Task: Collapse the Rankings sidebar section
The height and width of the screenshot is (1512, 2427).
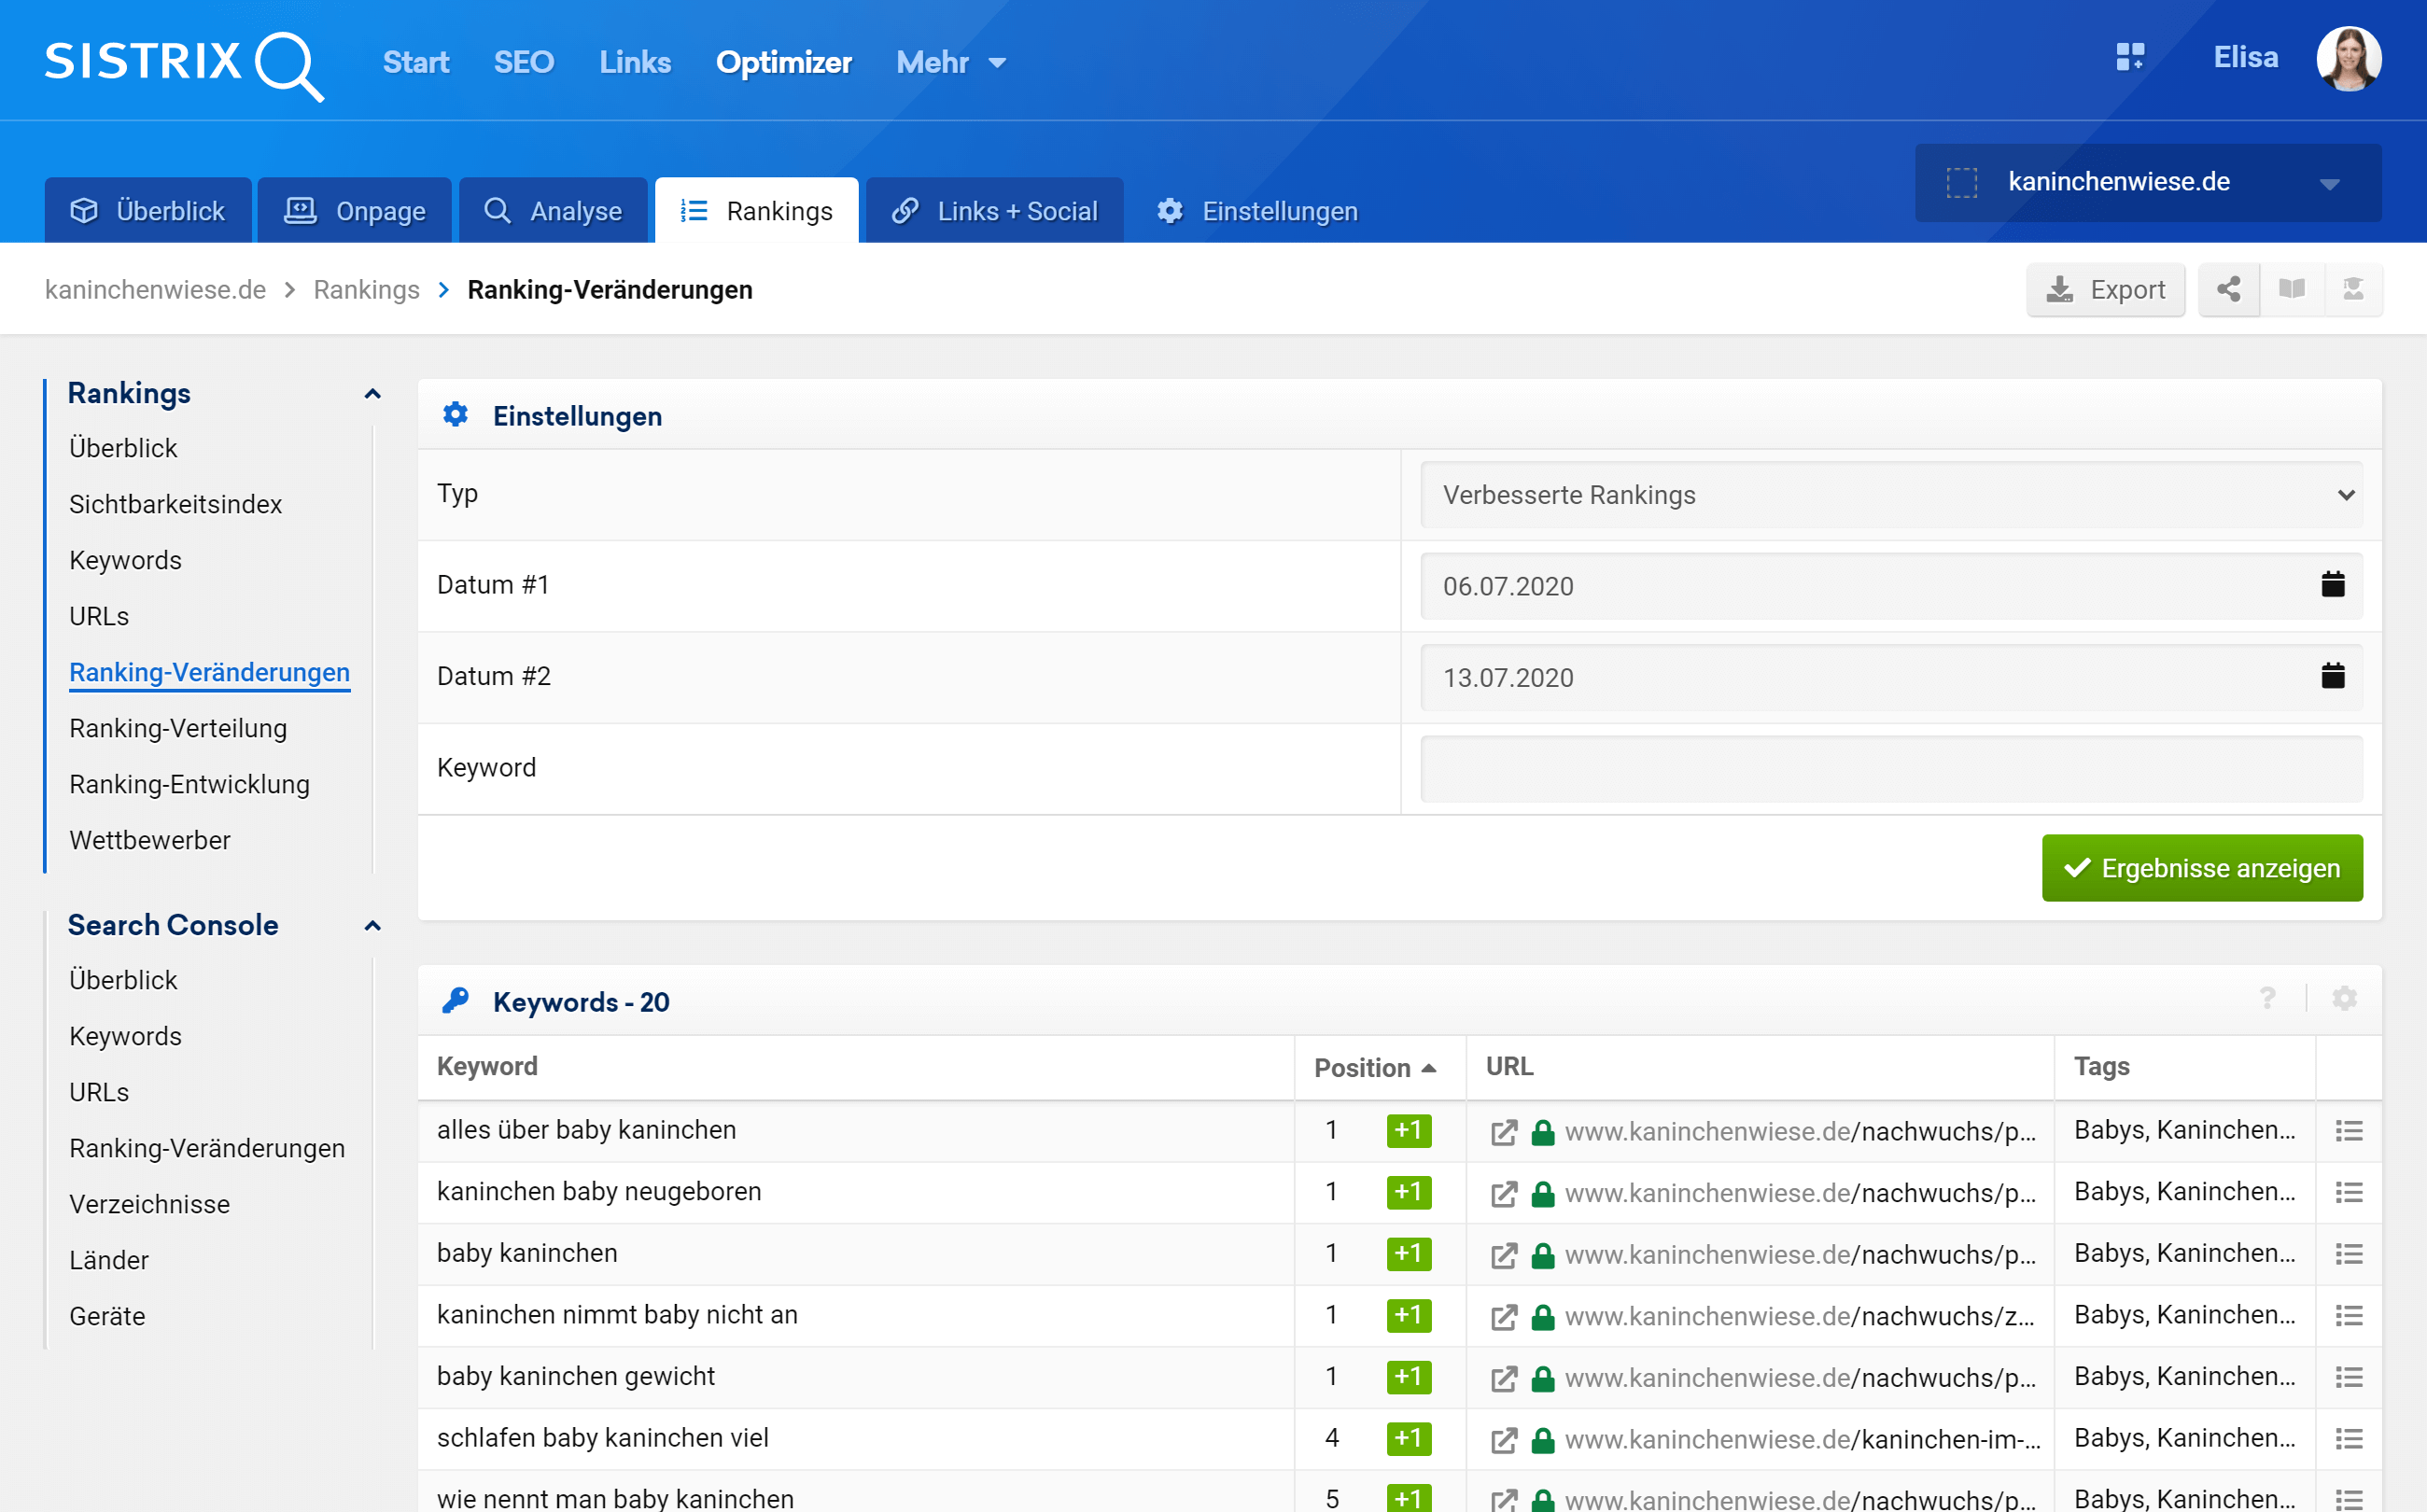Action: (372, 394)
